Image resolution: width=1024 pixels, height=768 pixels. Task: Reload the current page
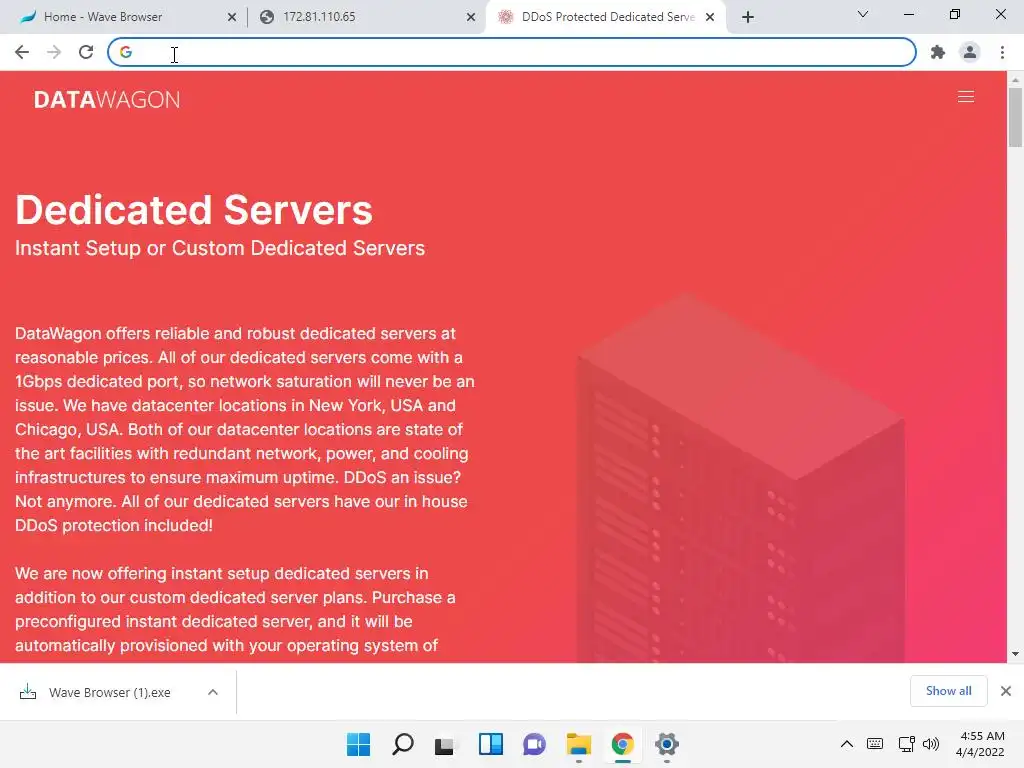click(x=86, y=52)
